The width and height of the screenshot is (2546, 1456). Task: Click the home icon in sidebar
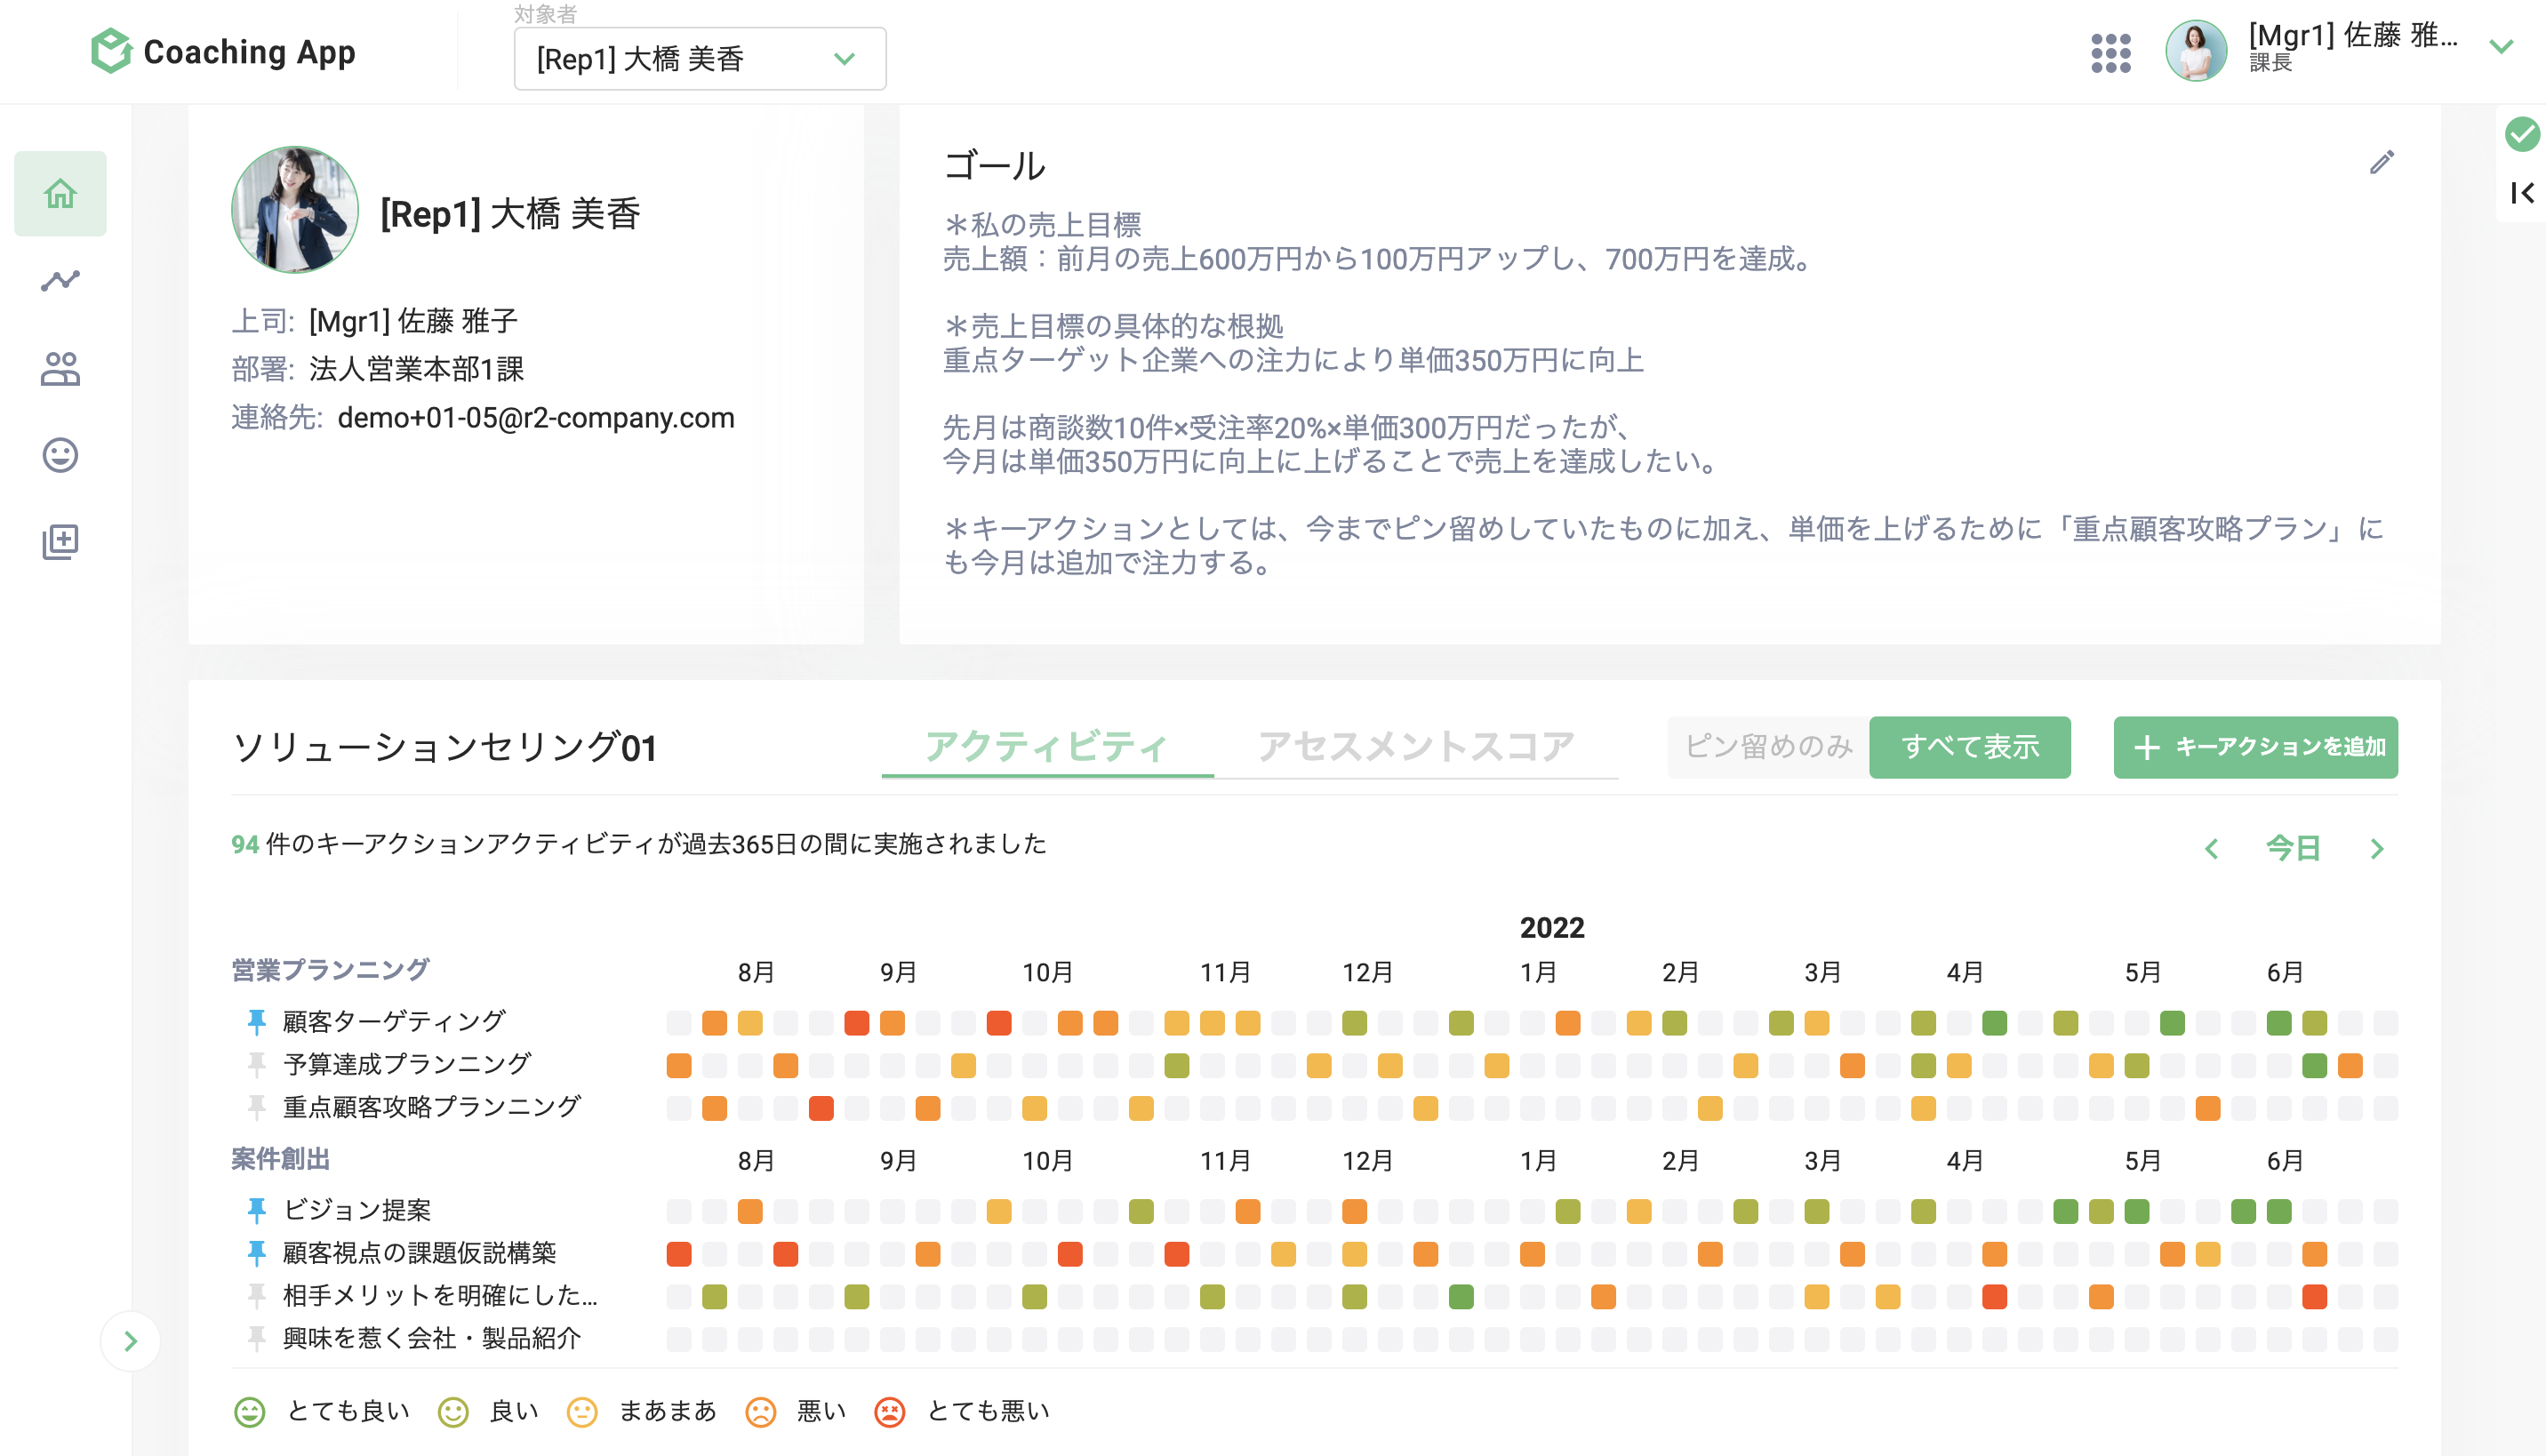pyautogui.click(x=60, y=193)
